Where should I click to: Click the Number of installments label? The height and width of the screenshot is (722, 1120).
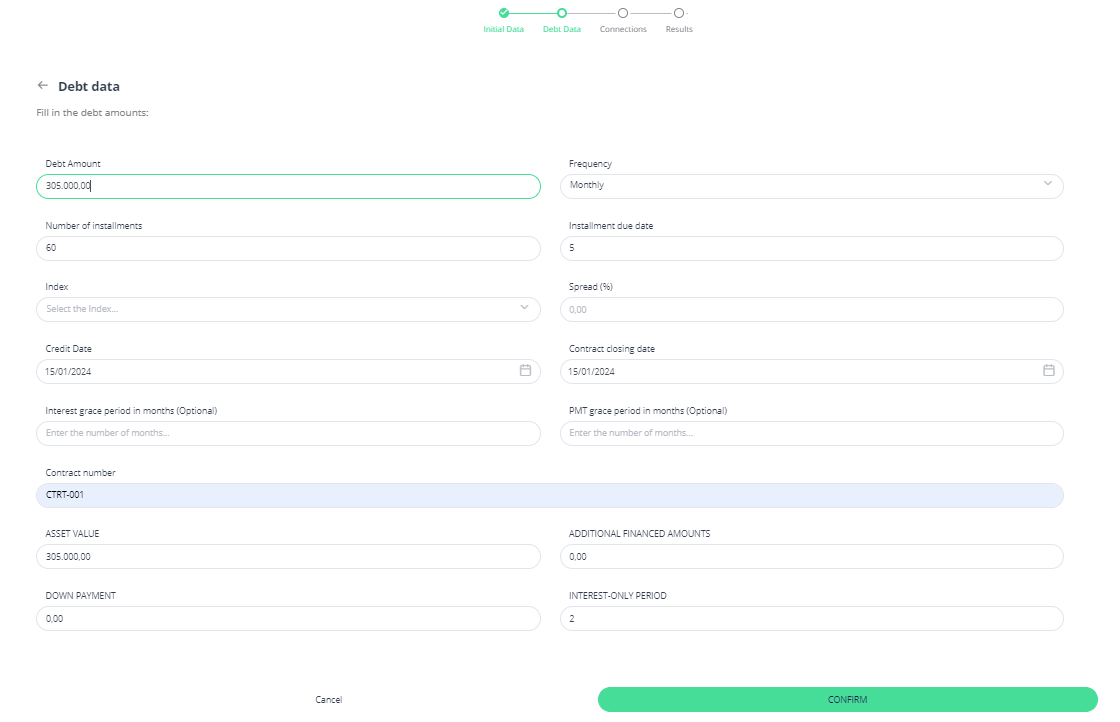click(94, 226)
